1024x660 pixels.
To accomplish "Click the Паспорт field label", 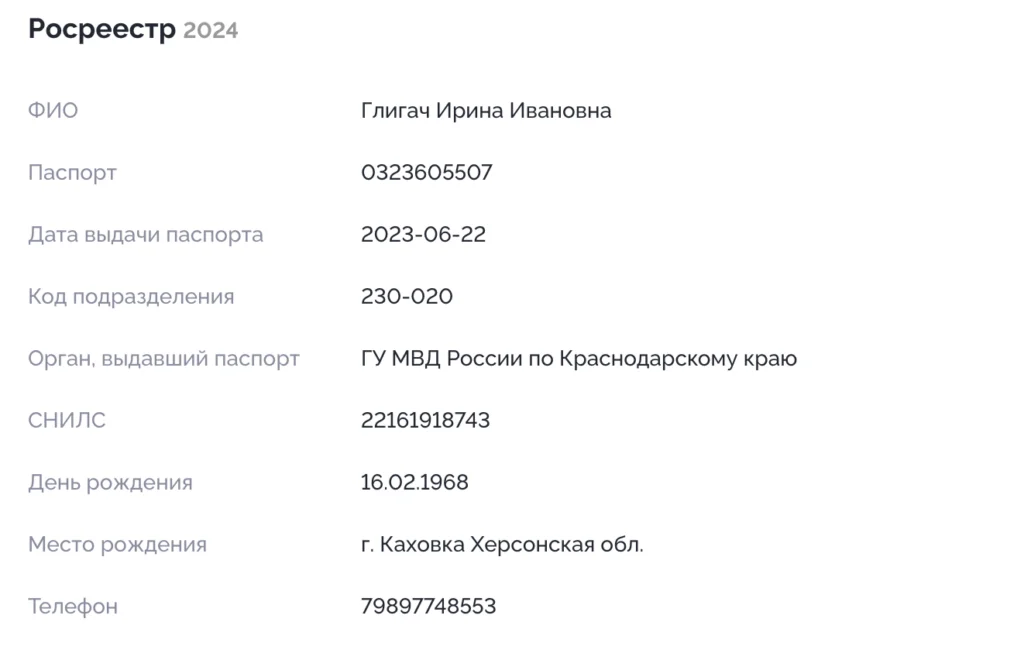I will pyautogui.click(x=72, y=172).
